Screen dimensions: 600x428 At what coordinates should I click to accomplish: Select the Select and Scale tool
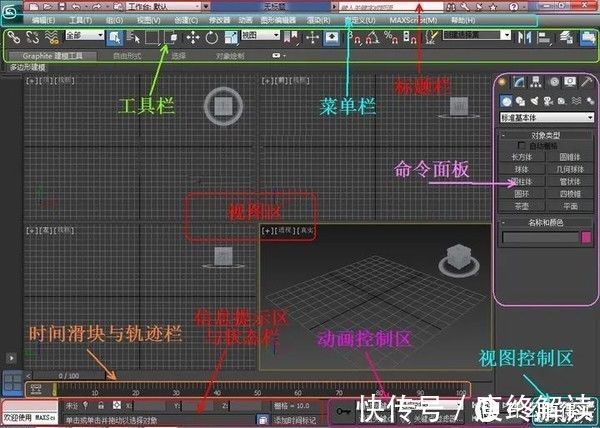pyautogui.click(x=231, y=37)
